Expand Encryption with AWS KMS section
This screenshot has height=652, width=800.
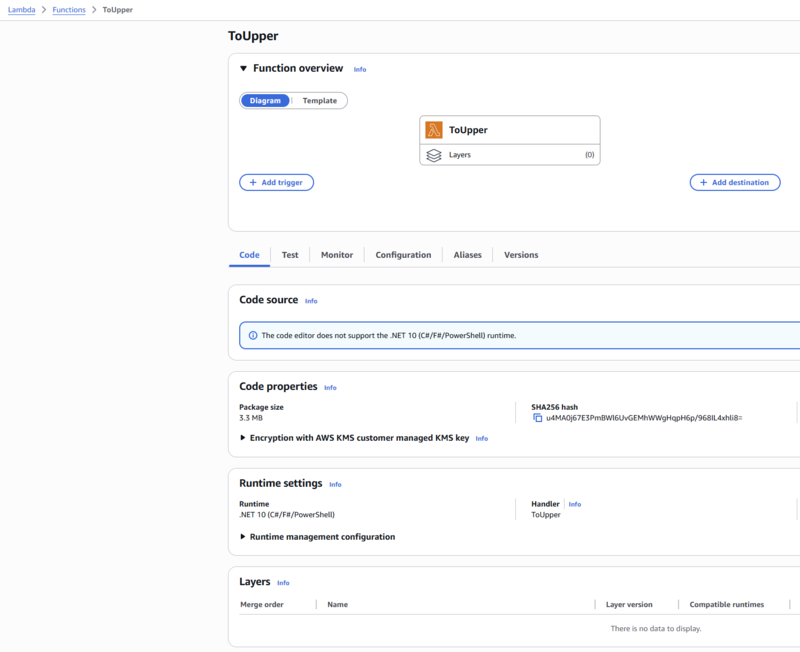(x=243, y=438)
